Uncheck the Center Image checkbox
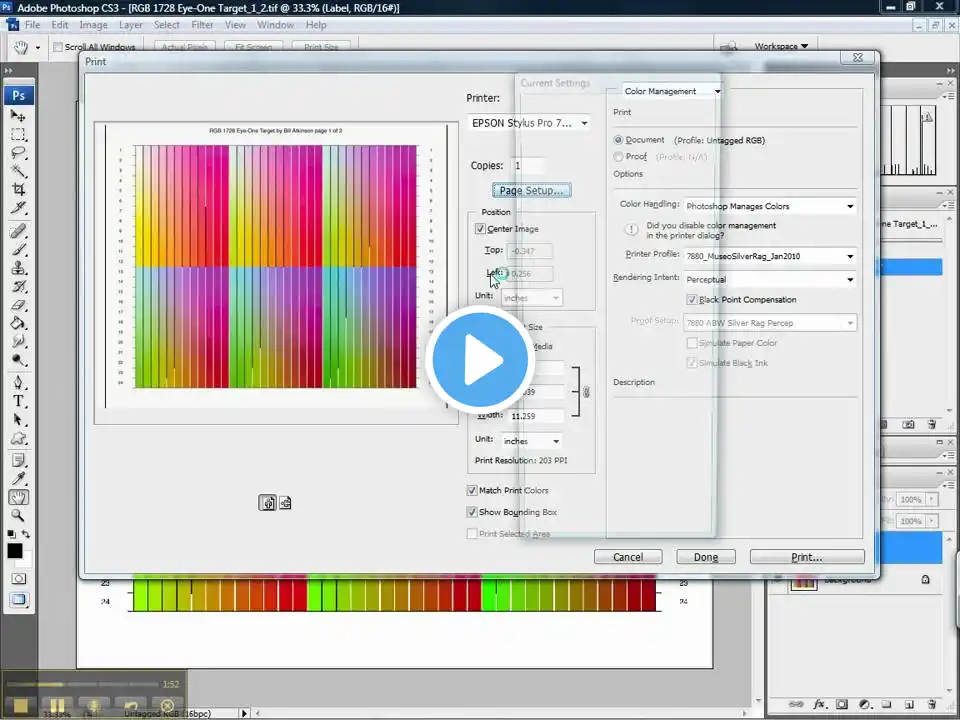The width and height of the screenshot is (960, 720). point(480,228)
